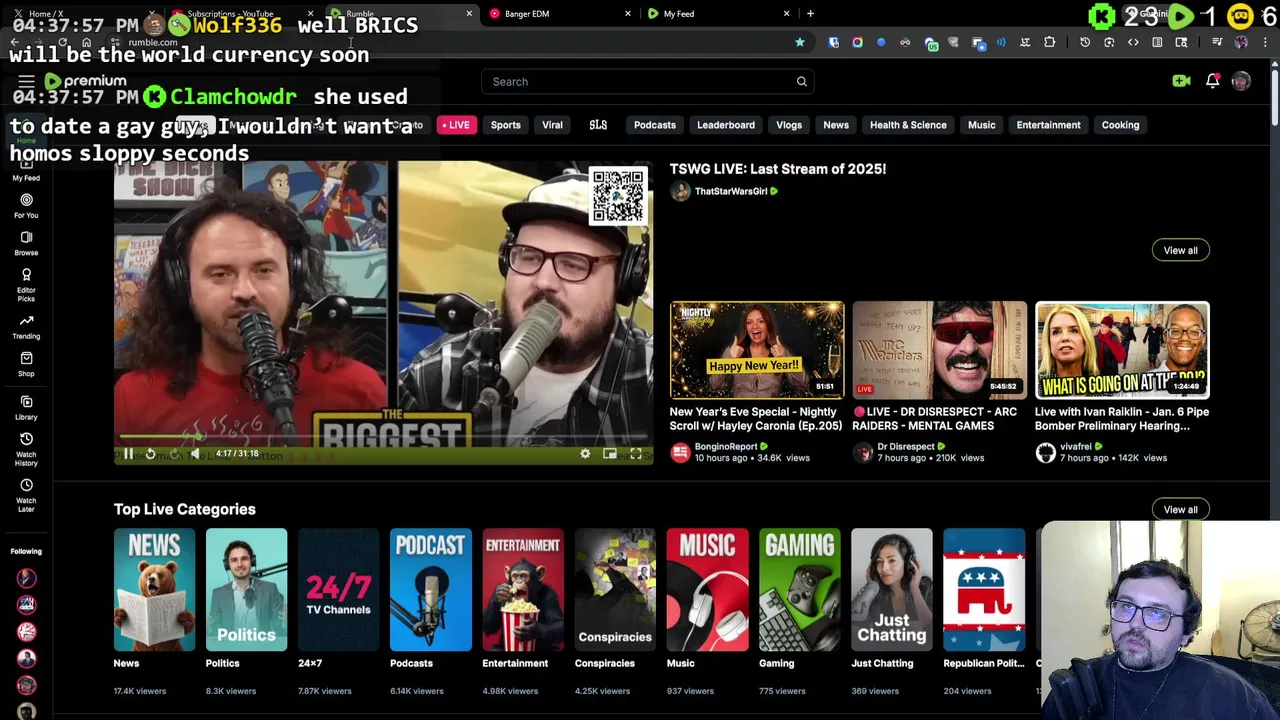
Task: Select the Vlogs category chip
Action: [789, 125]
